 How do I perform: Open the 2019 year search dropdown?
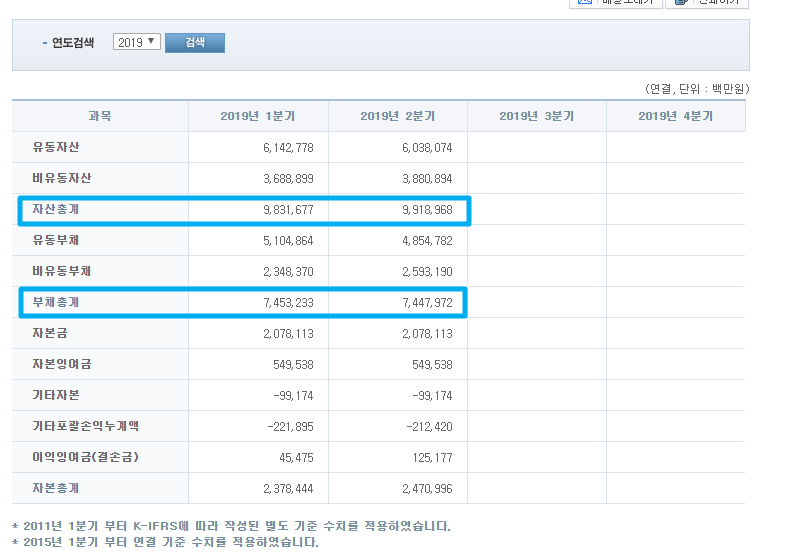[136, 42]
